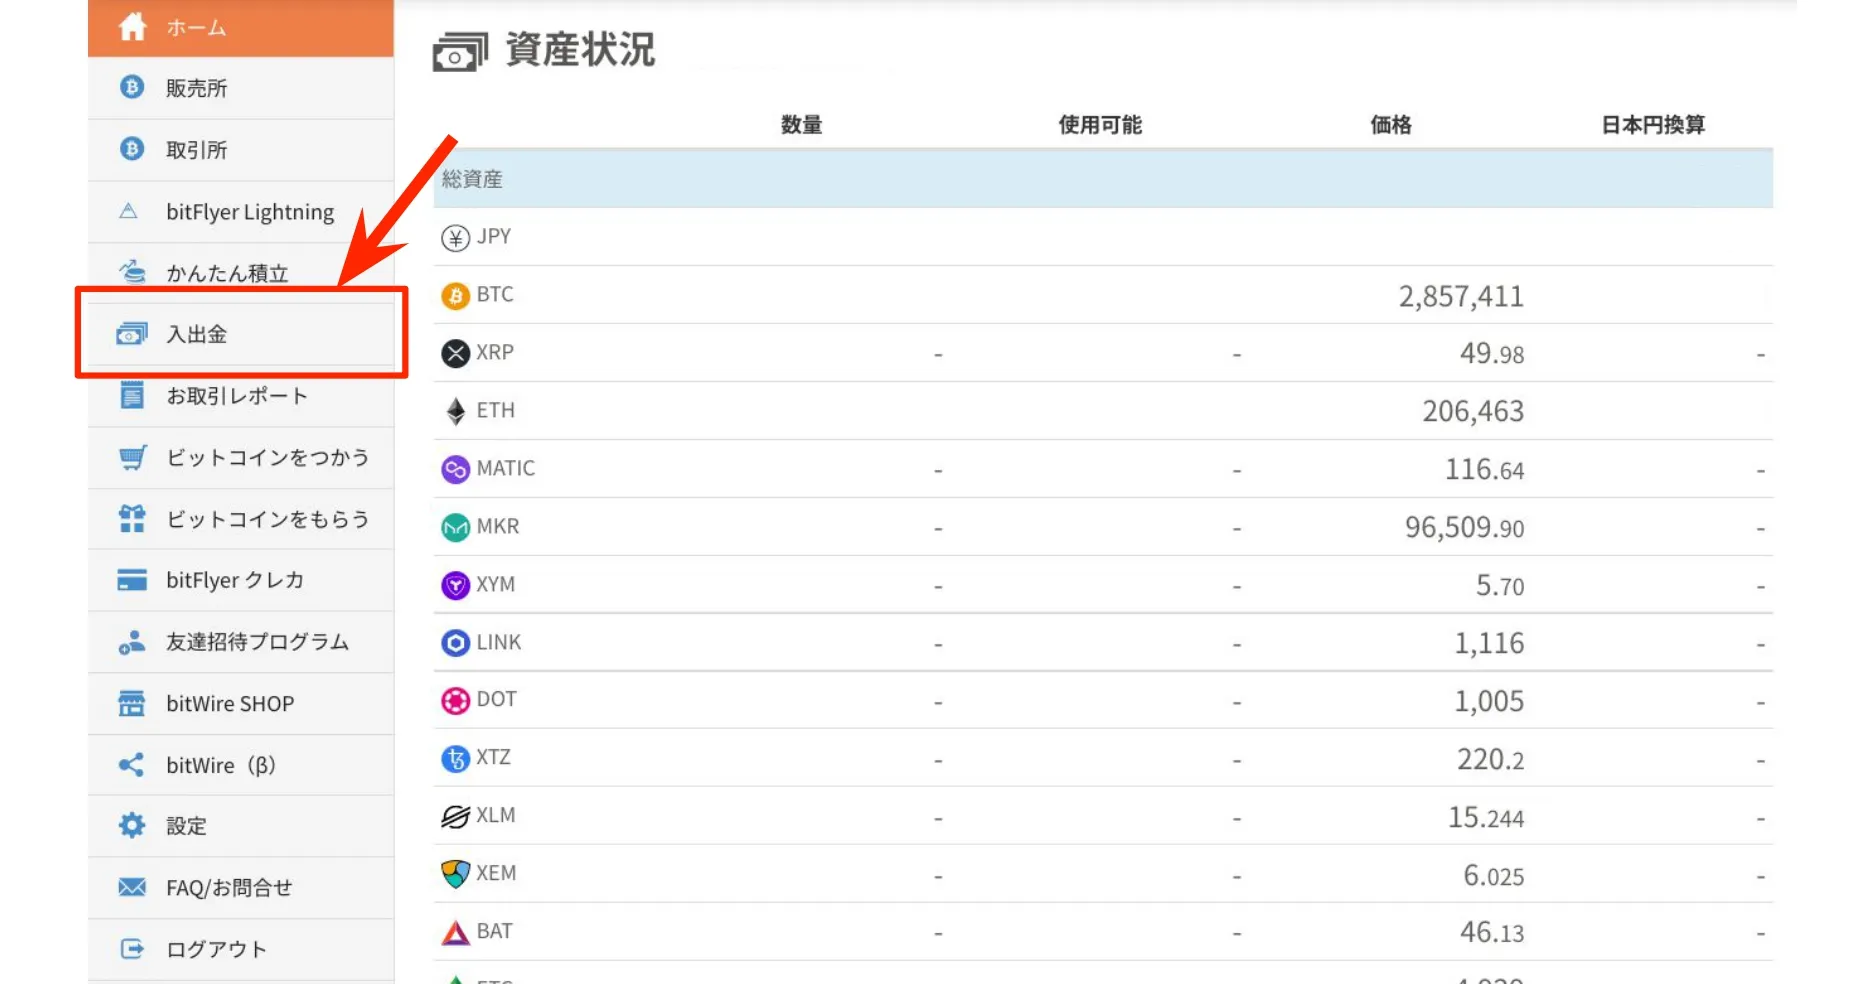
Task: Click the 日本円換算 column header
Action: (1652, 125)
